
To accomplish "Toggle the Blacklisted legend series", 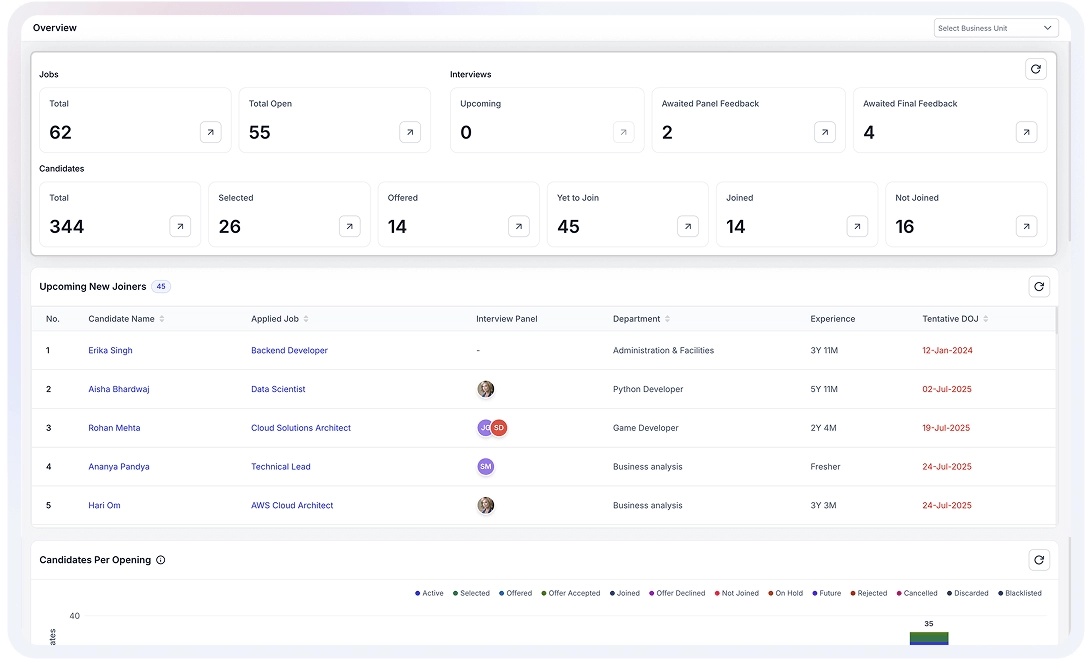I will point(1020,593).
